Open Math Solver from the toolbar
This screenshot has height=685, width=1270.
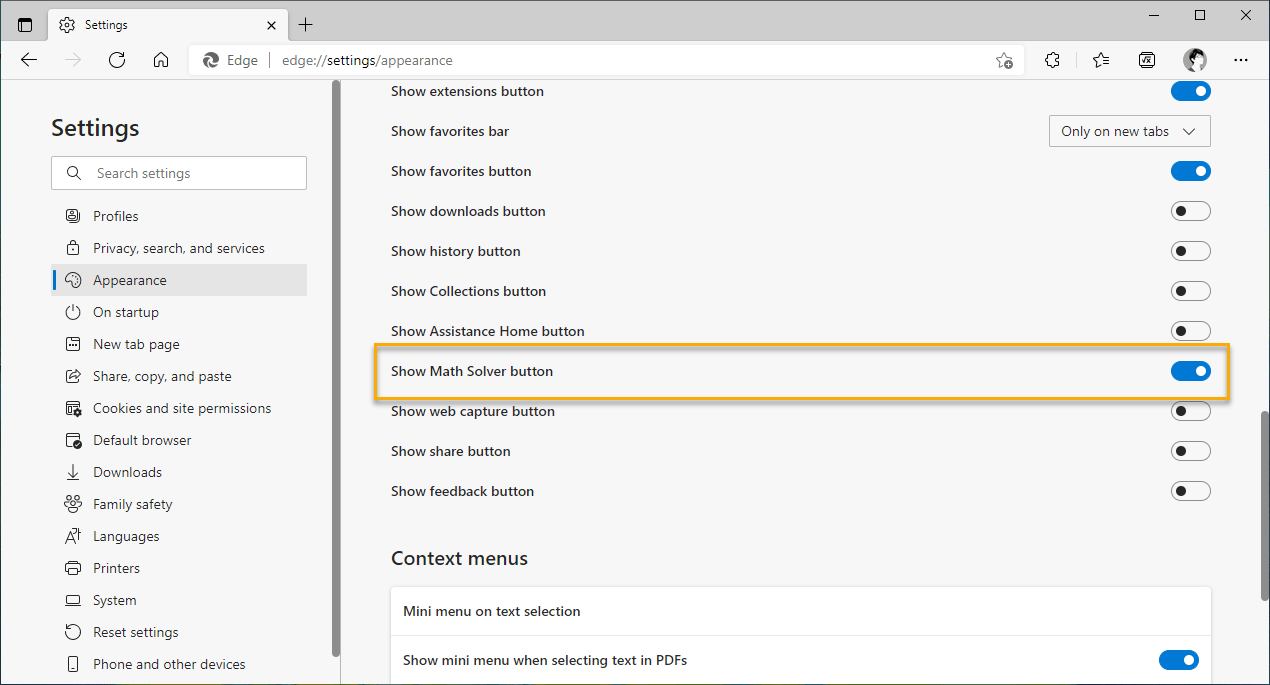1147,60
